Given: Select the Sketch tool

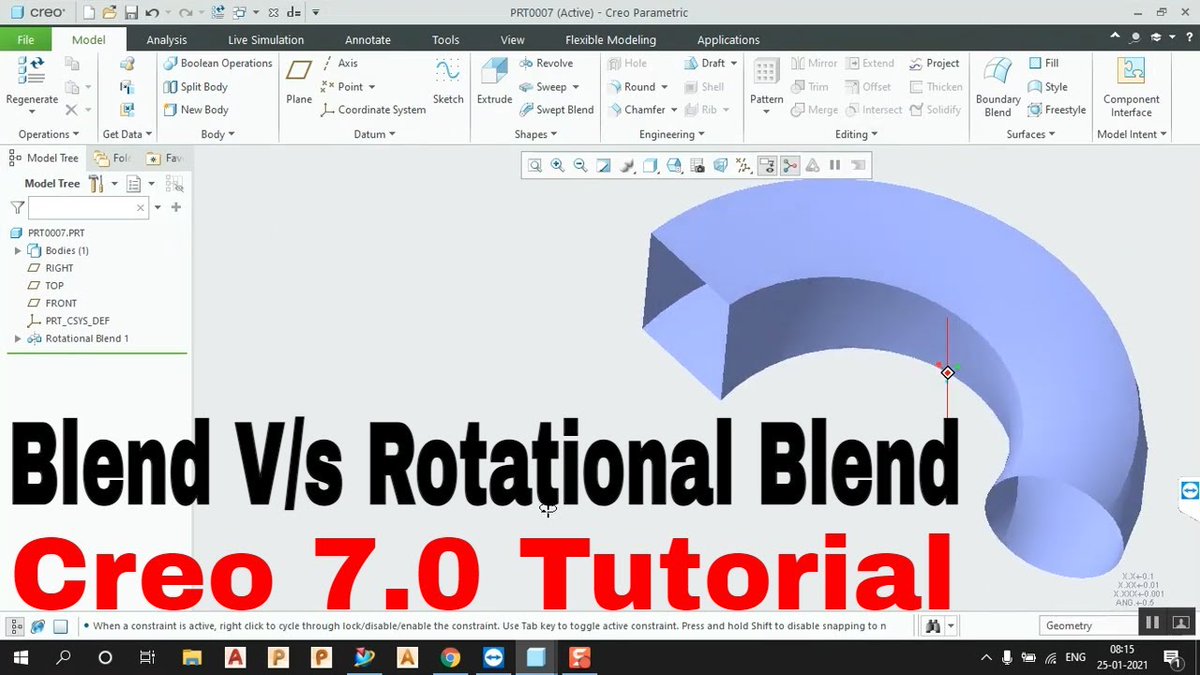Looking at the screenshot, I should tap(448, 86).
